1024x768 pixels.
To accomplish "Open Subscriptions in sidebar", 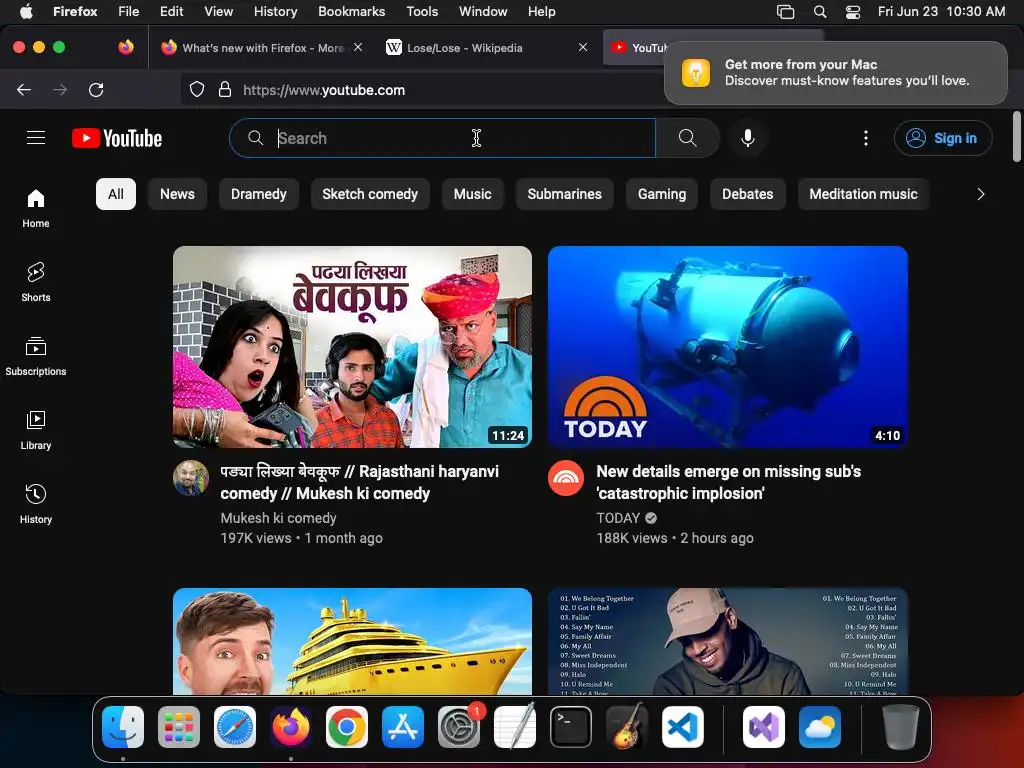I will (36, 356).
